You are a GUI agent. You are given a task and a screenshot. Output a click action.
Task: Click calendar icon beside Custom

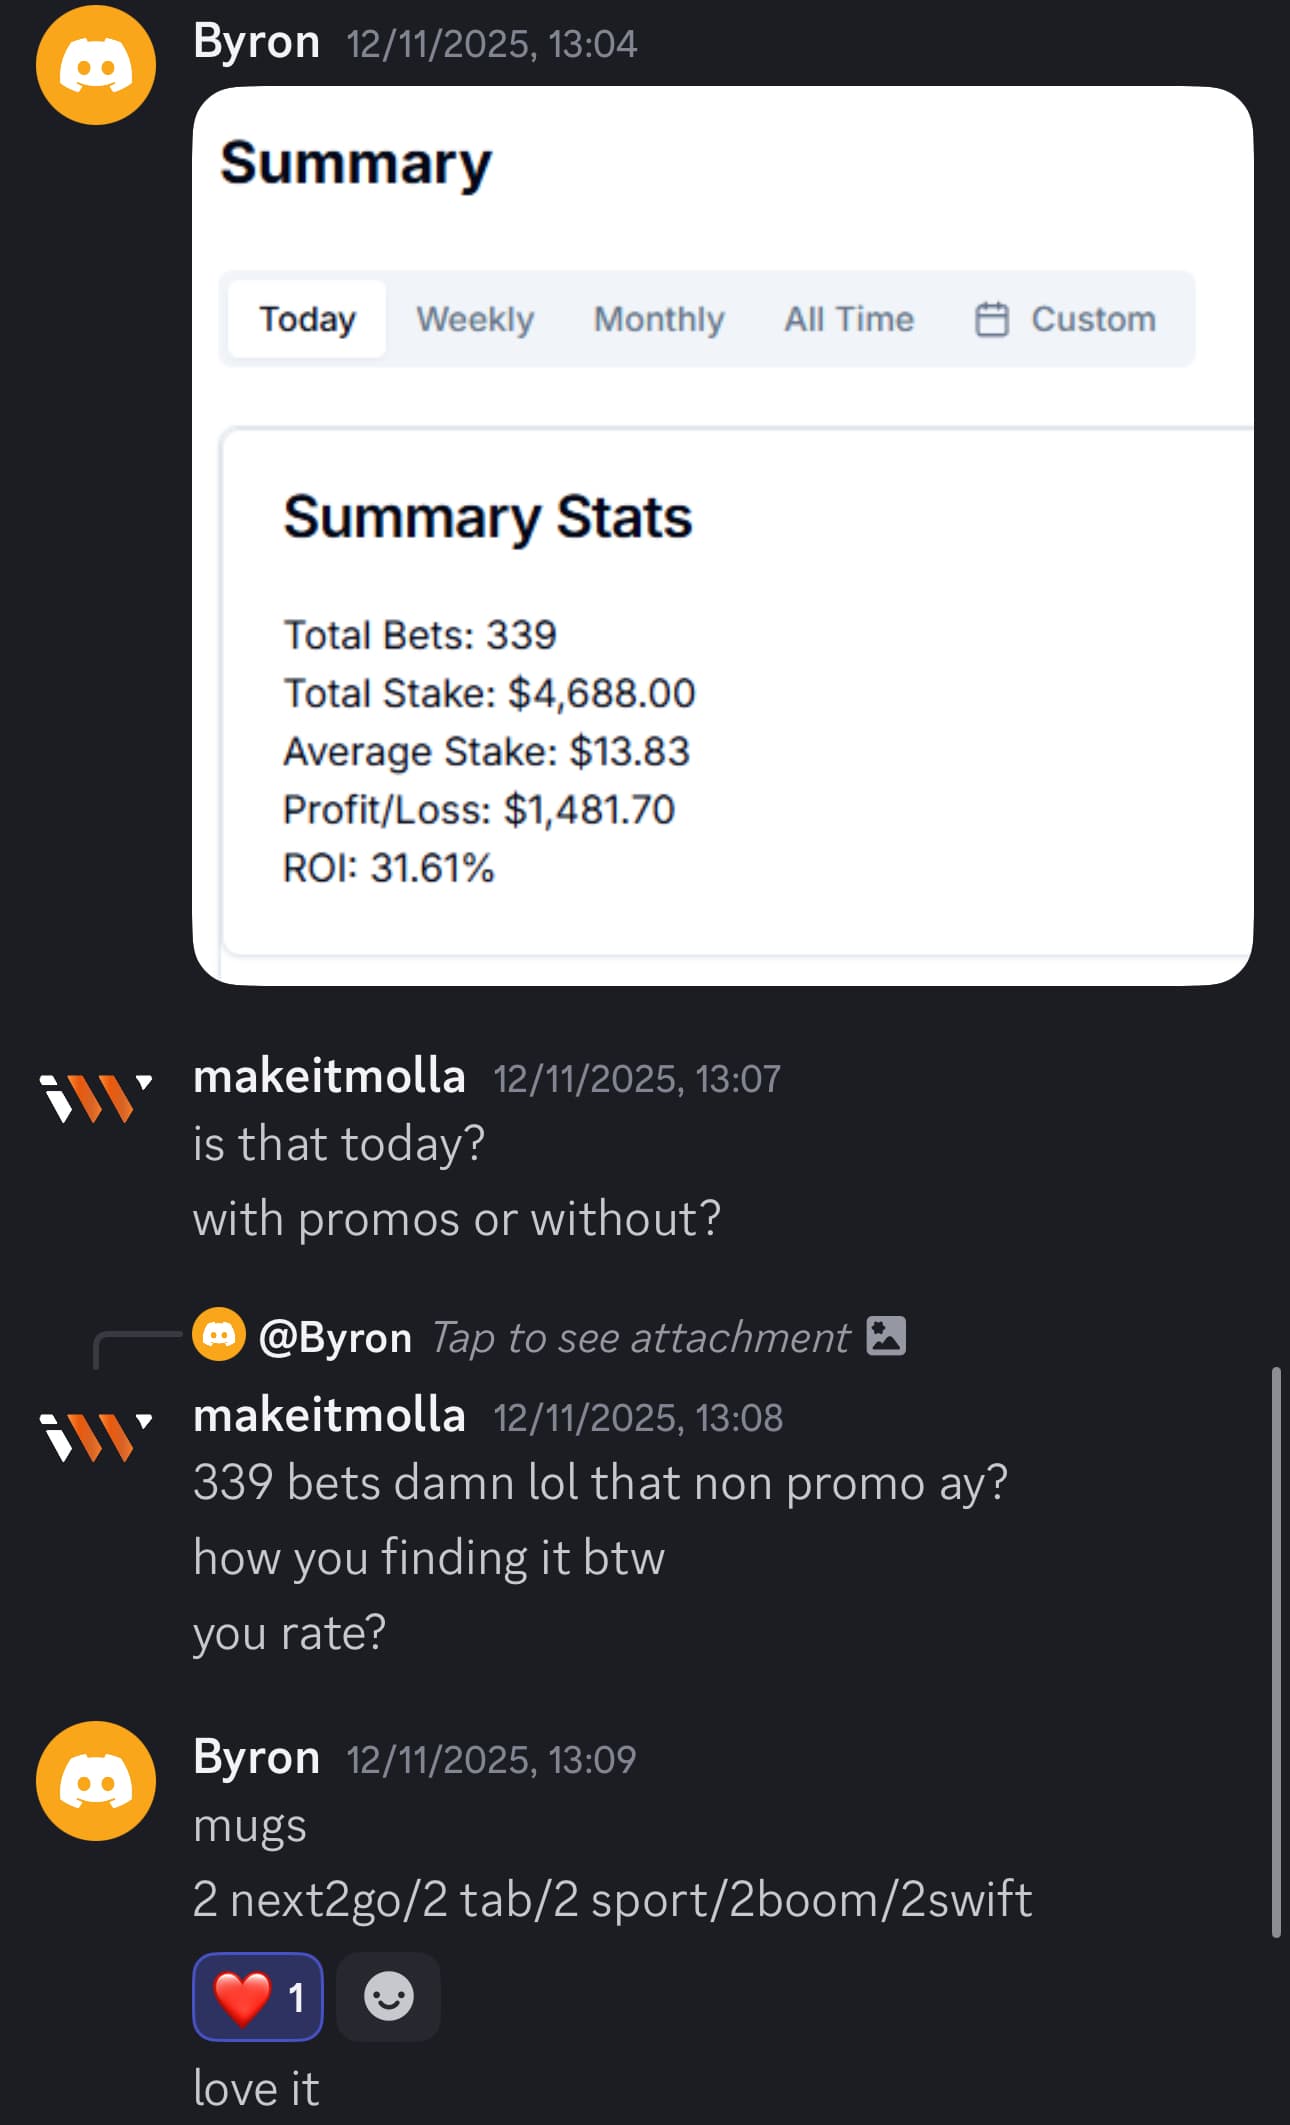coord(991,319)
